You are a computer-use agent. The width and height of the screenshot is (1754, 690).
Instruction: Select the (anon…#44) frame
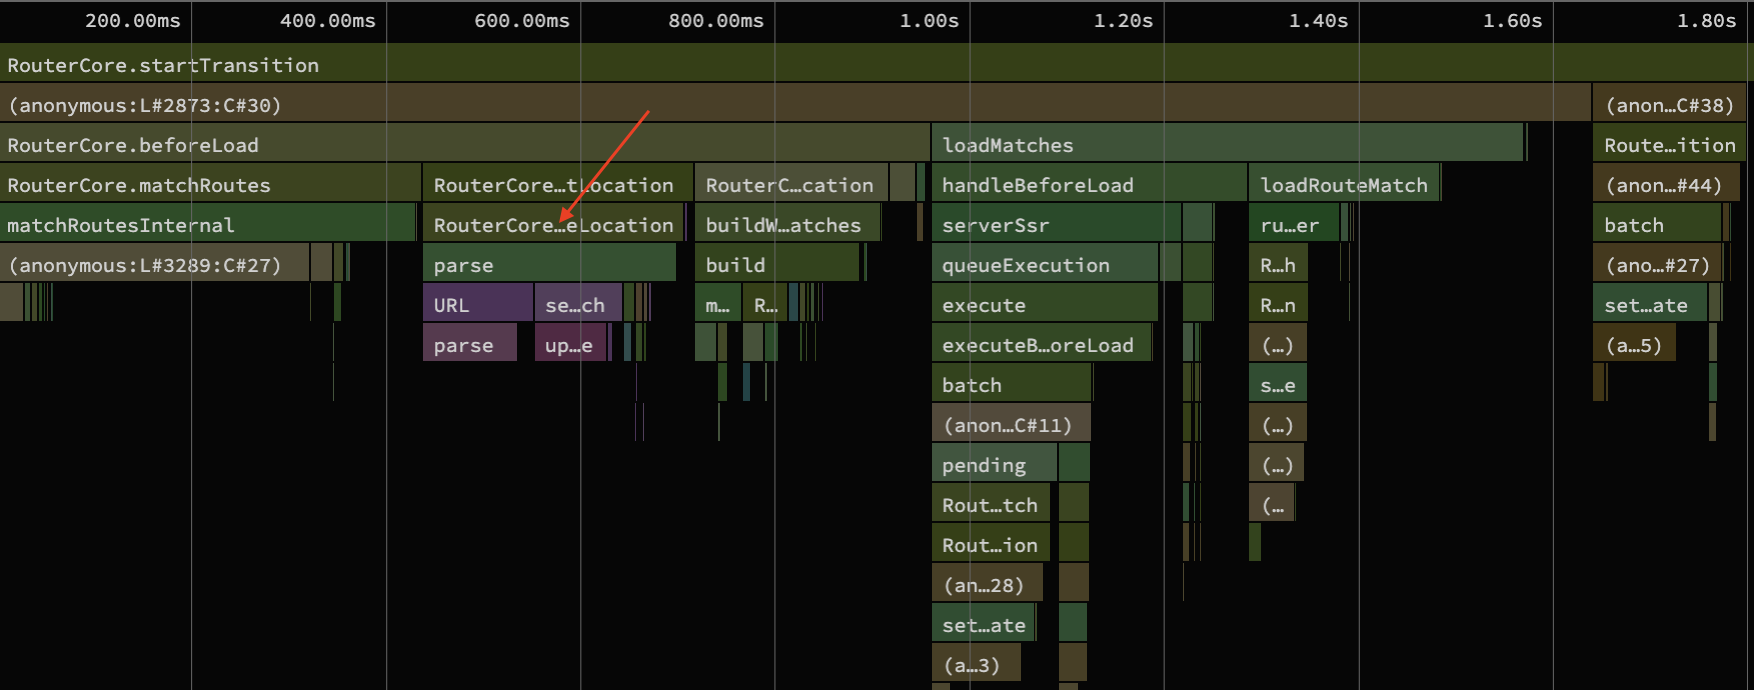click(x=1666, y=184)
